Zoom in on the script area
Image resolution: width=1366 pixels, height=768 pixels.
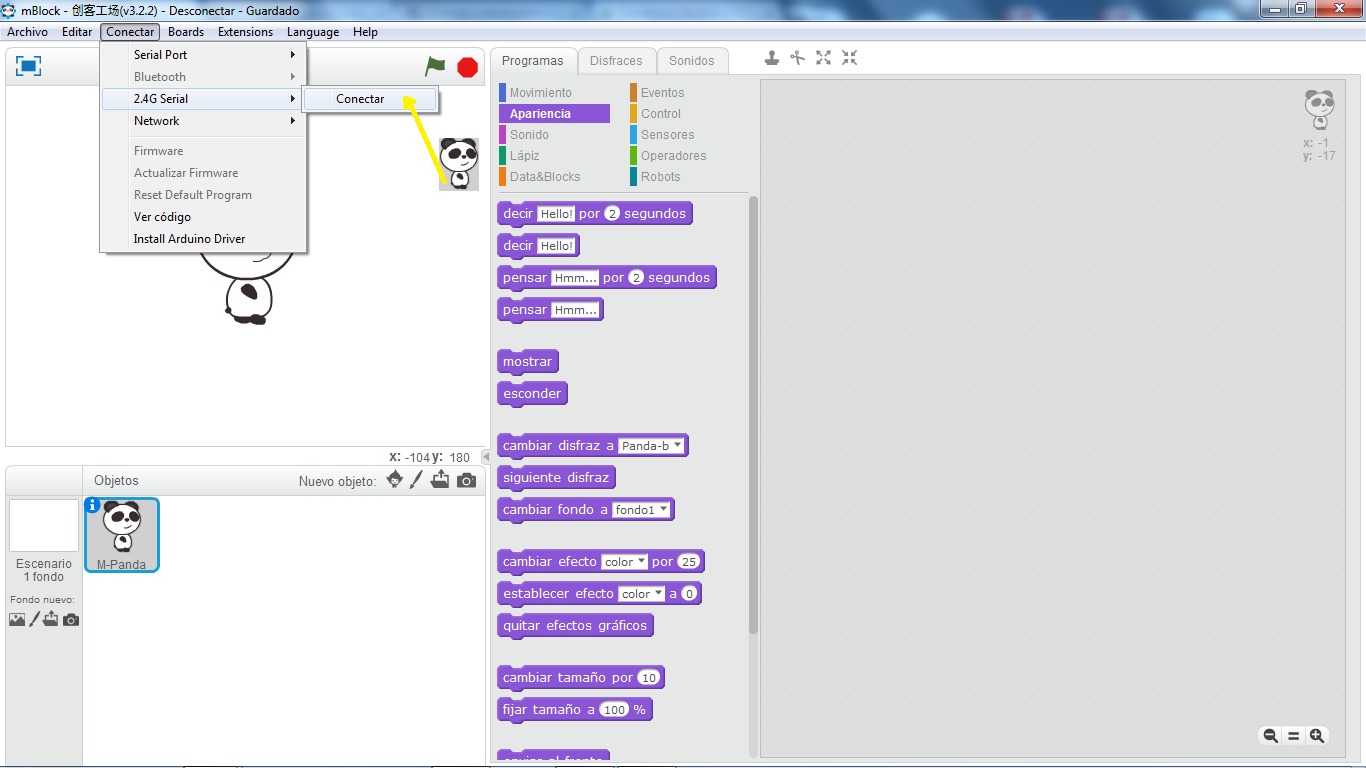tap(1317, 735)
